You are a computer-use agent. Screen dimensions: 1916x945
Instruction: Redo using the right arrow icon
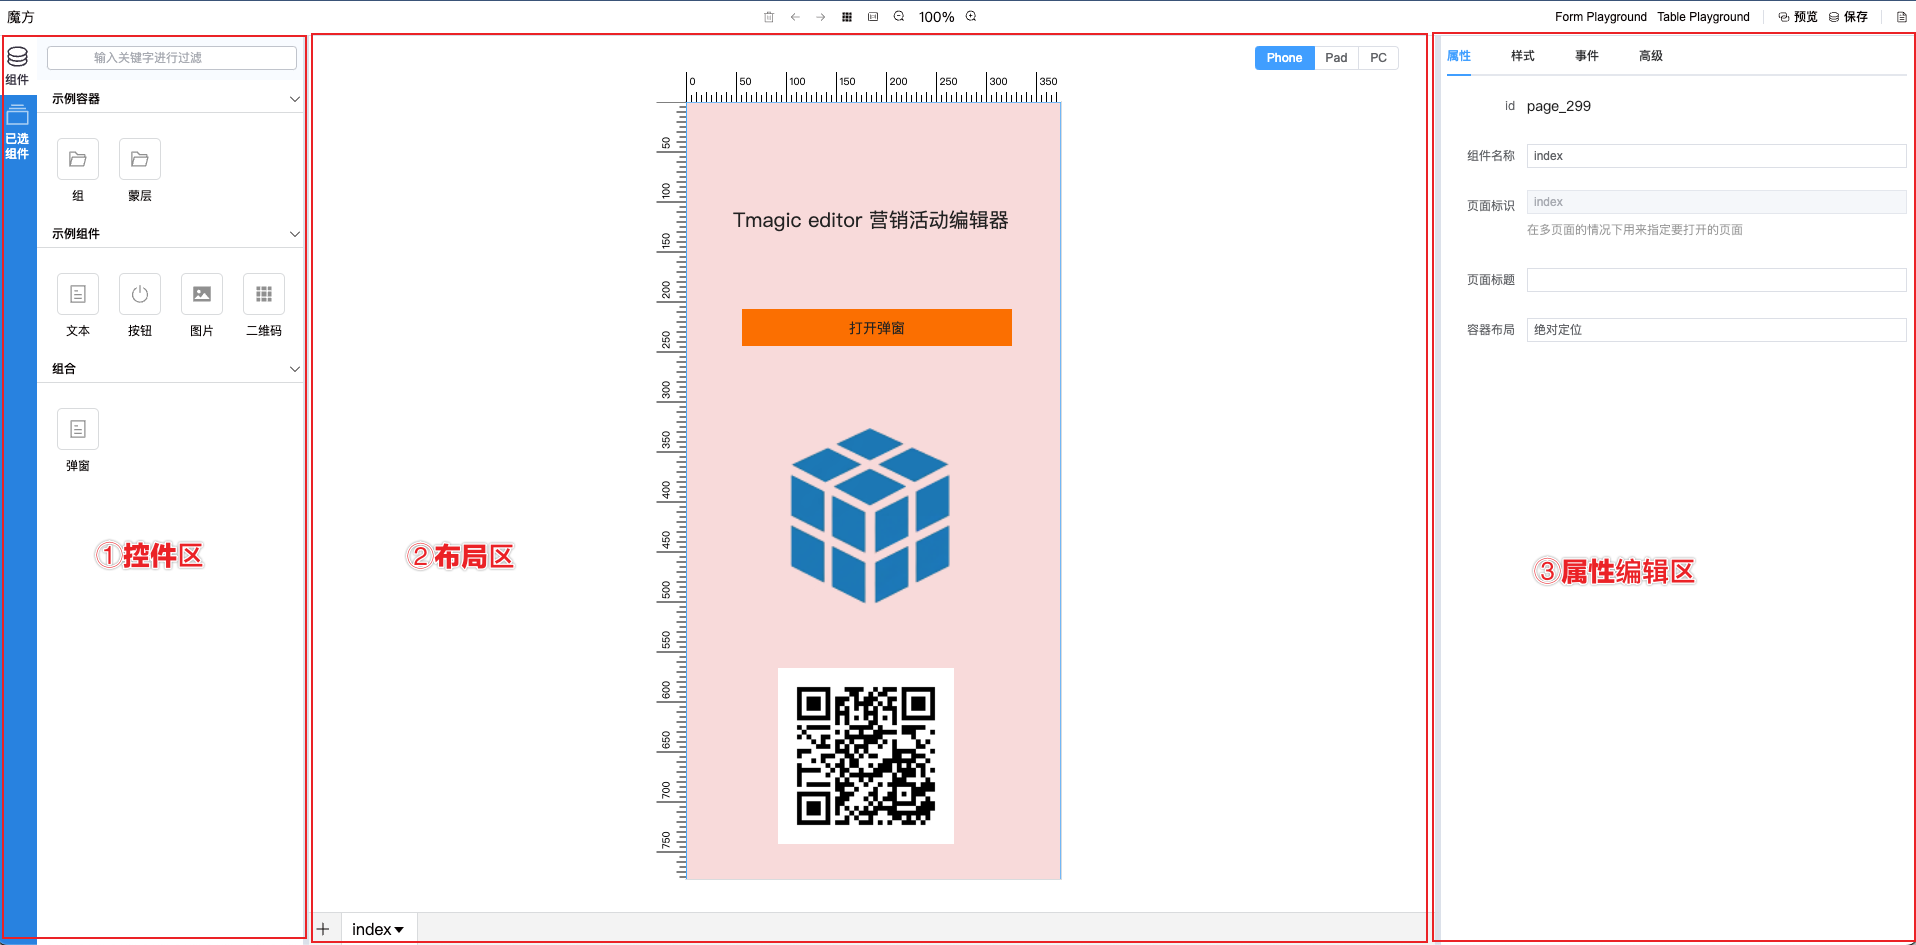[x=821, y=17]
